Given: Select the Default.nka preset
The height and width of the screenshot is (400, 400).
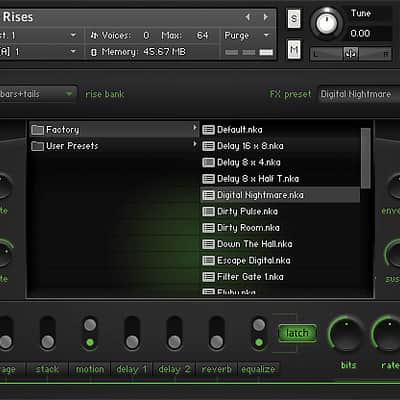Looking at the screenshot, I should (x=280, y=130).
